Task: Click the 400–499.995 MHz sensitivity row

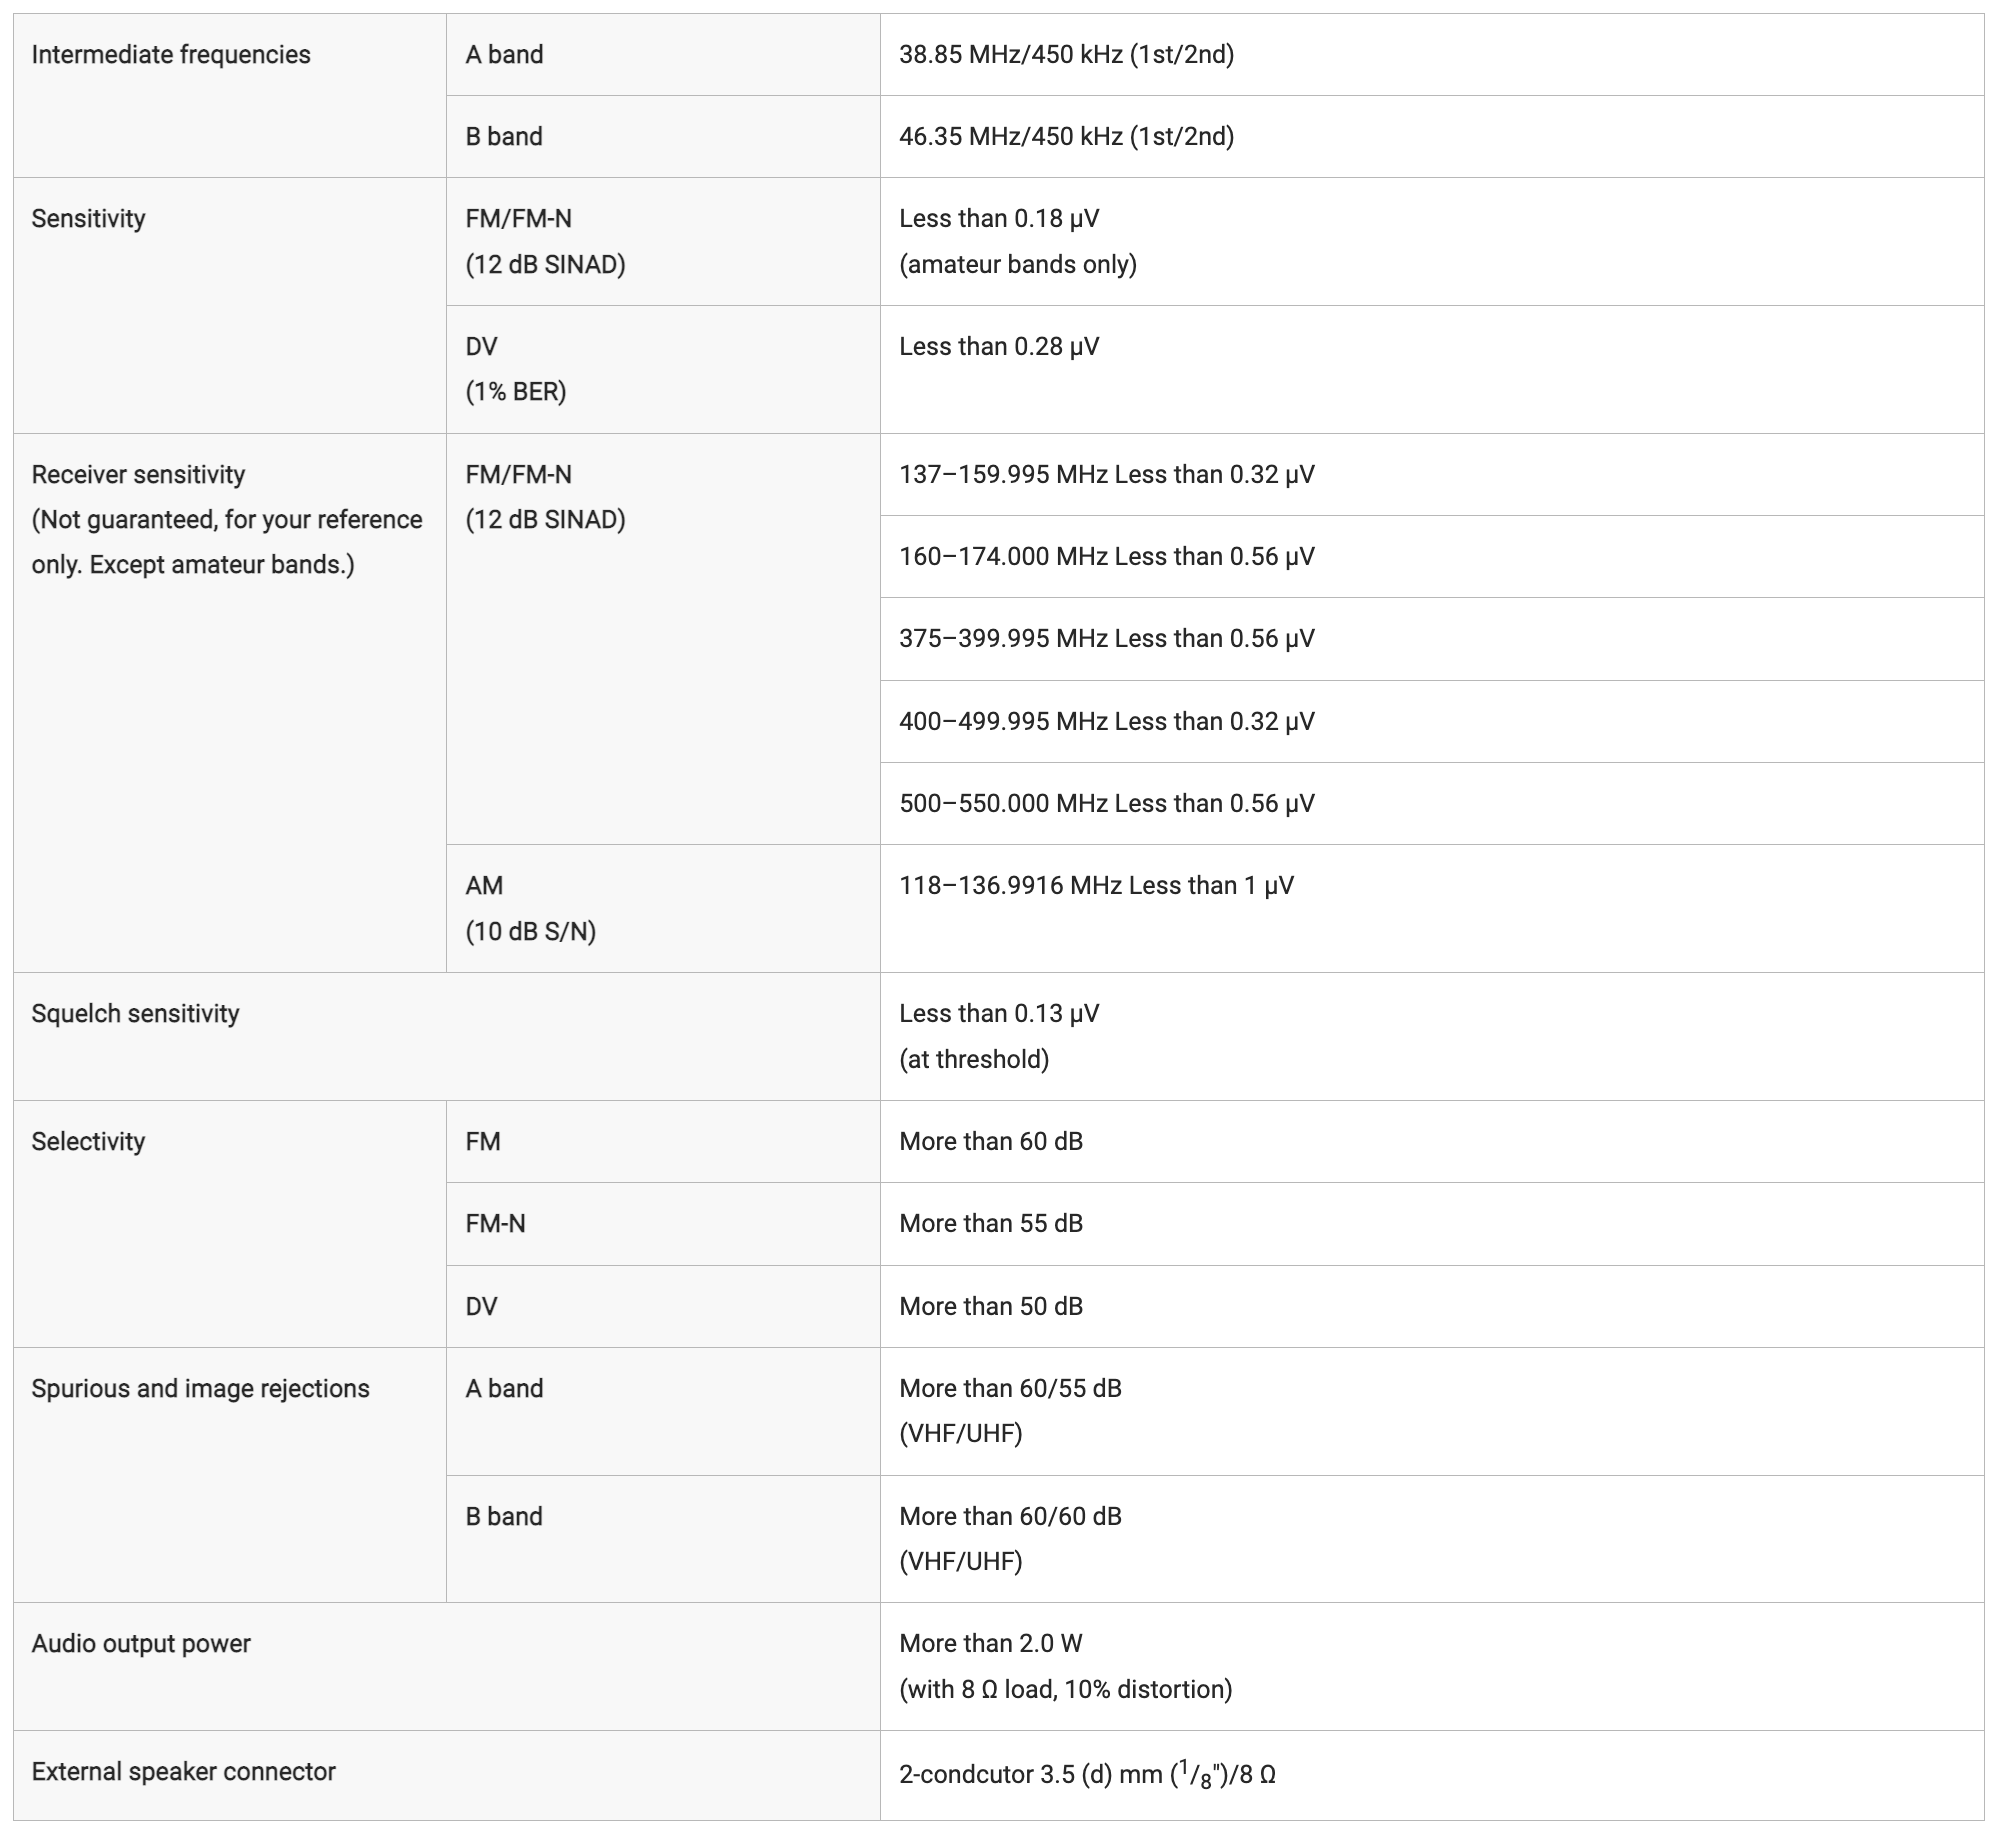Action: 1432,722
